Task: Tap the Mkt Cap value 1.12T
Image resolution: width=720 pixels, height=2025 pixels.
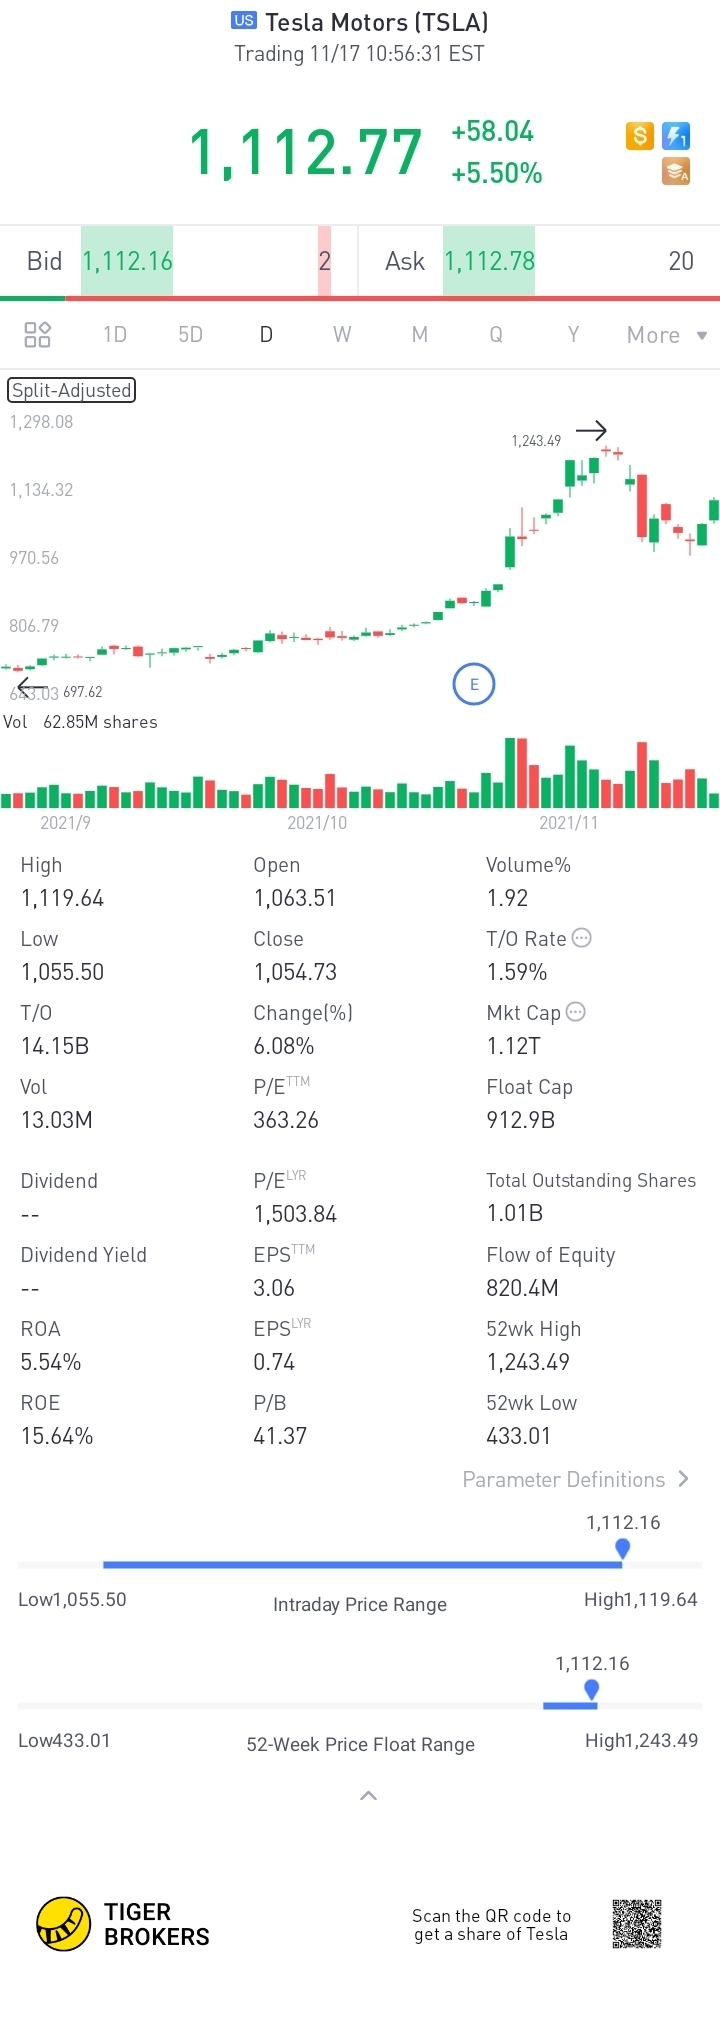Action: [x=513, y=1046]
